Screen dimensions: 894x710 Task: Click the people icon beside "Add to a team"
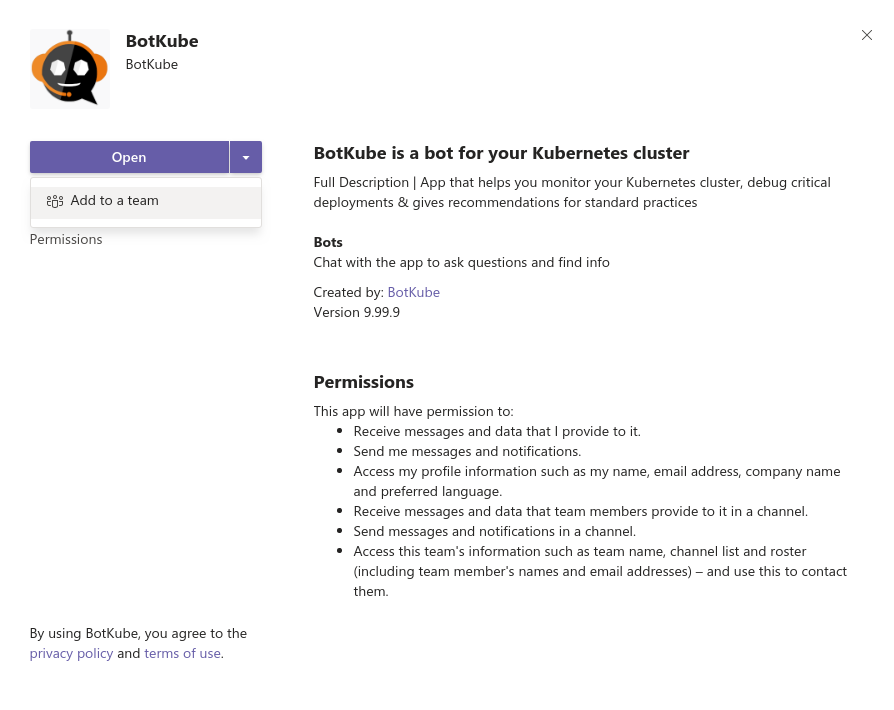click(x=55, y=200)
